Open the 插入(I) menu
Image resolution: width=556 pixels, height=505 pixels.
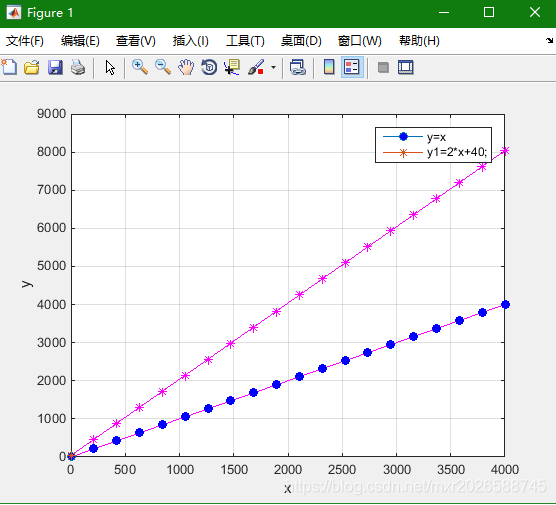[x=191, y=41]
